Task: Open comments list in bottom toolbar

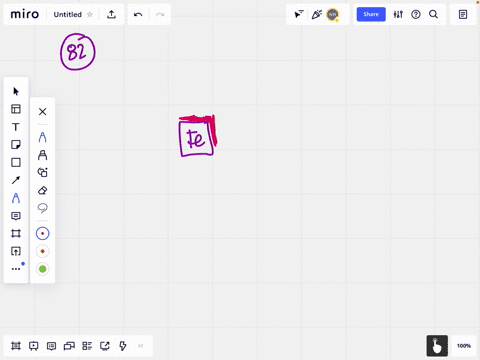Action: 51,346
